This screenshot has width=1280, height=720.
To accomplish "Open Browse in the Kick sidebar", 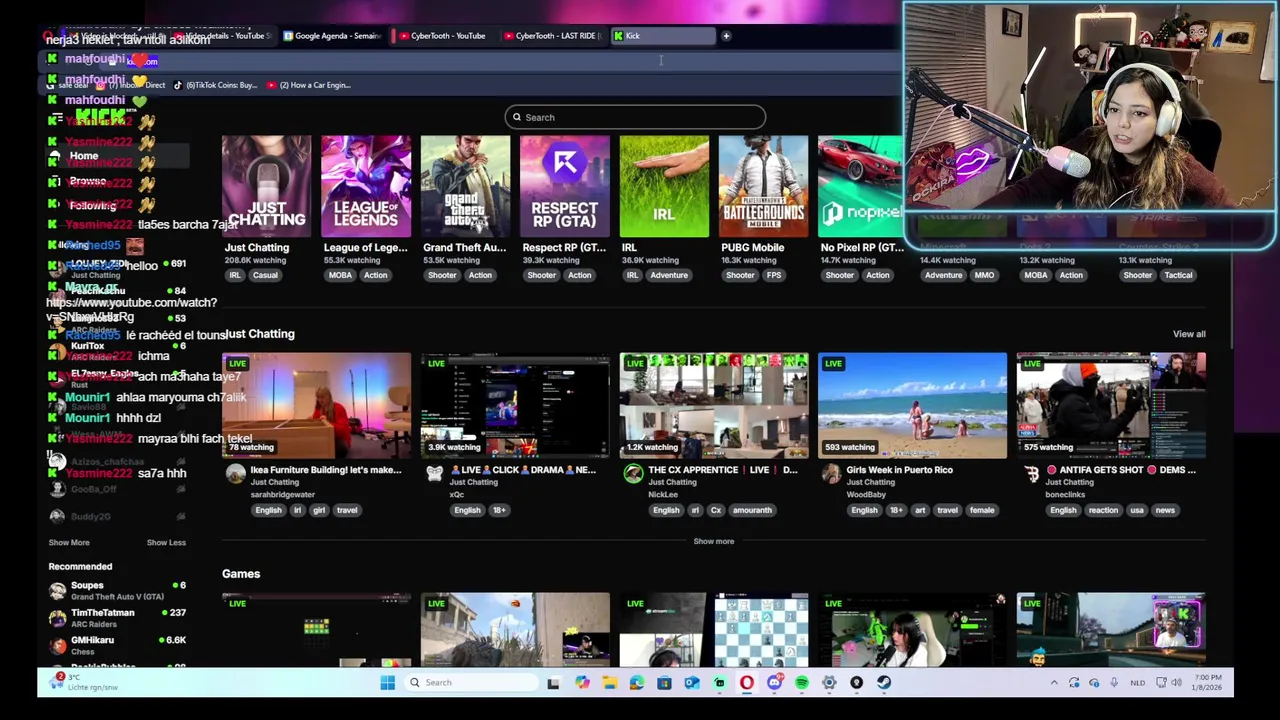I will [x=88, y=181].
